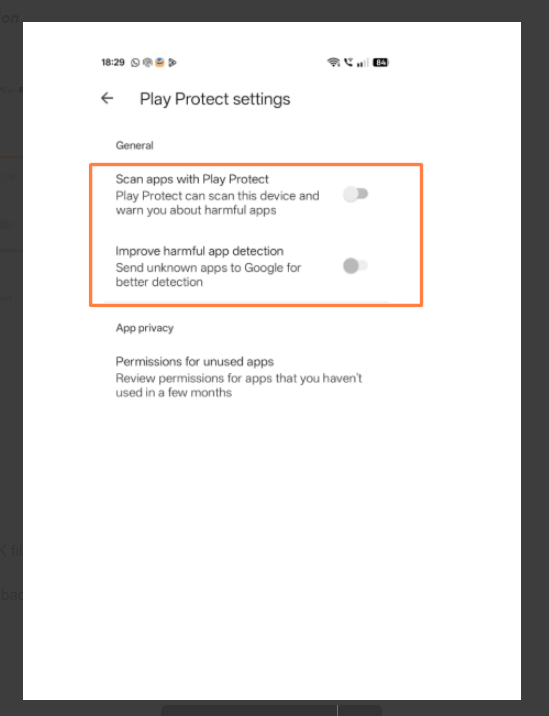The height and width of the screenshot is (716, 549).
Task: Tap the gray round notification icon
Action: tap(148, 63)
